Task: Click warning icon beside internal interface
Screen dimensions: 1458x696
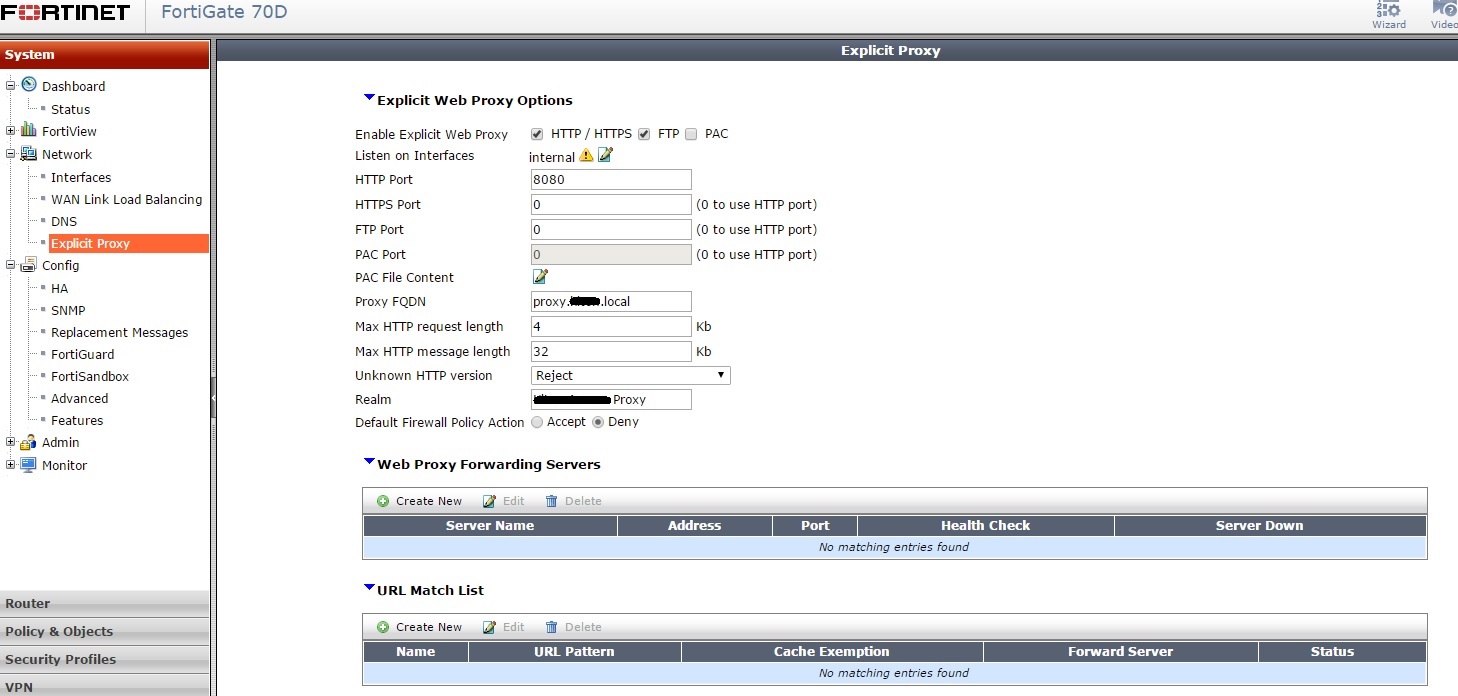Action: pos(587,155)
